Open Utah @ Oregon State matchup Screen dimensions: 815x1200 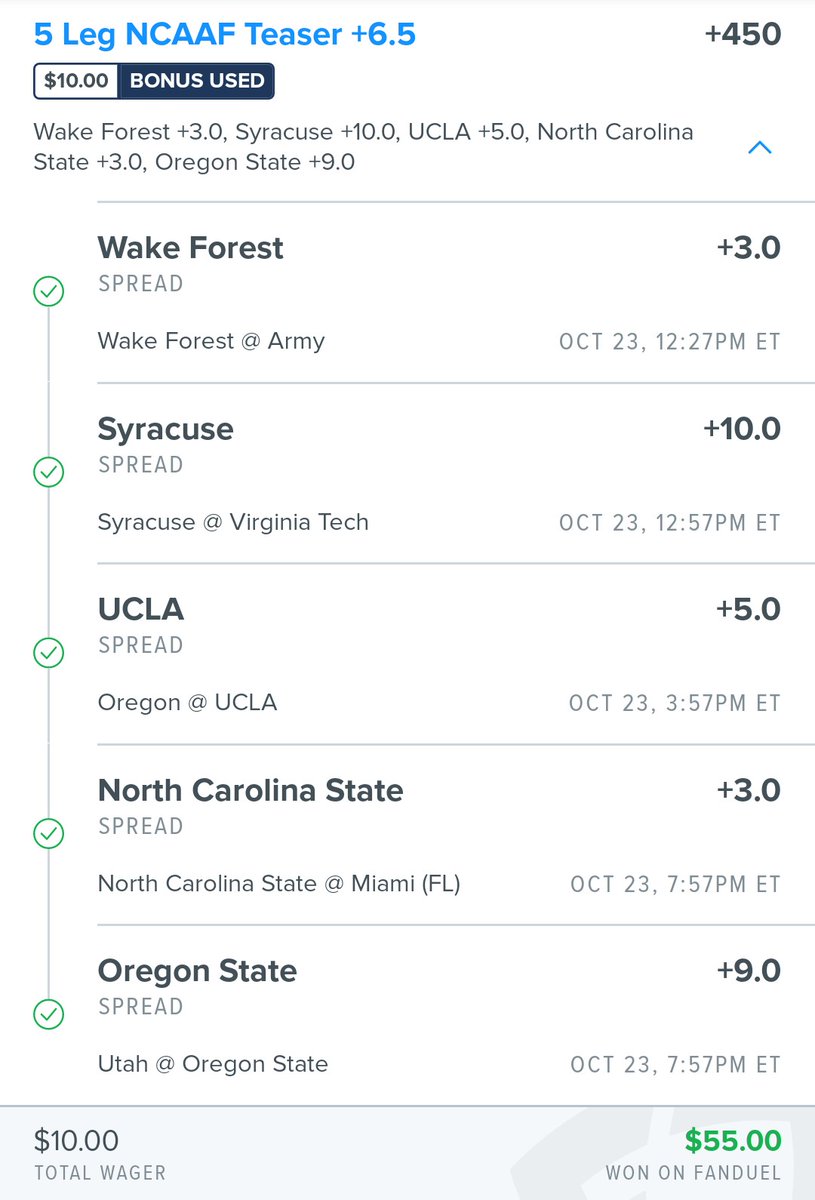[213, 1065]
